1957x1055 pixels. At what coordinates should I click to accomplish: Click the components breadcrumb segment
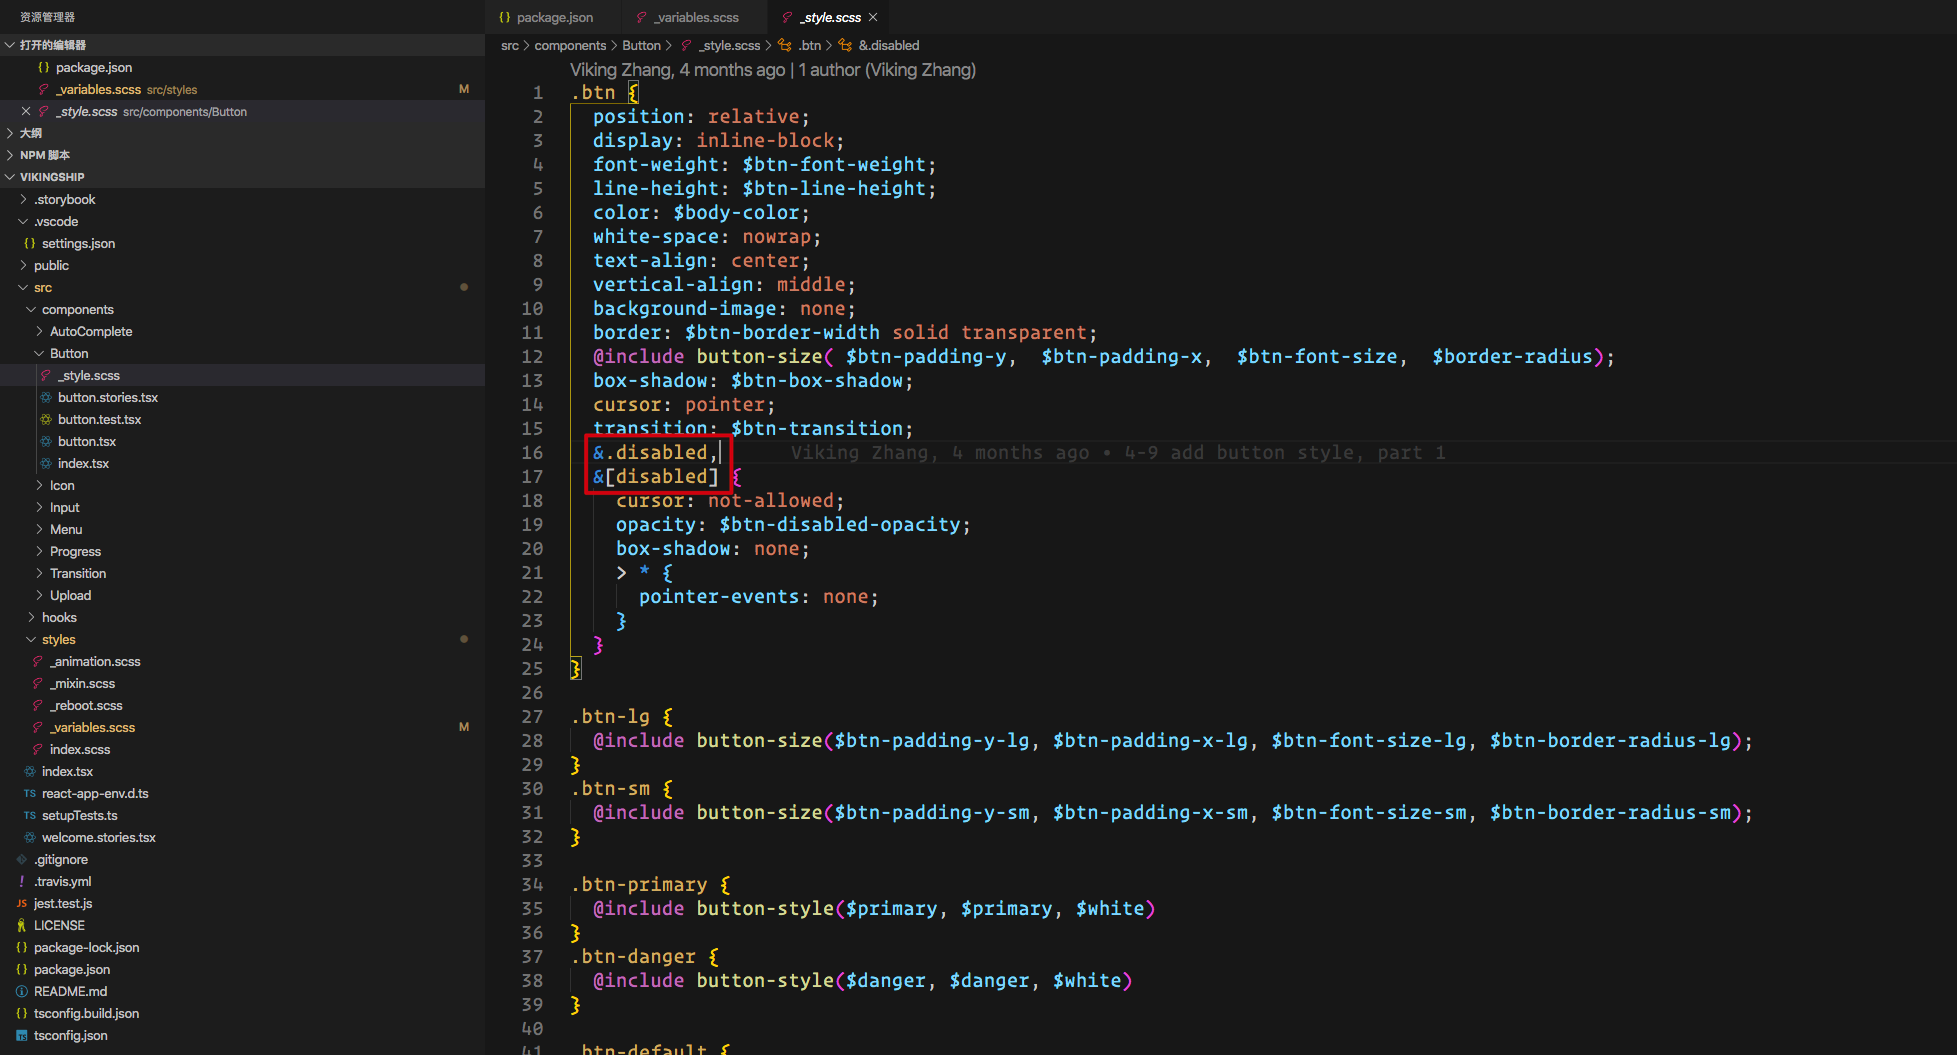pos(570,45)
